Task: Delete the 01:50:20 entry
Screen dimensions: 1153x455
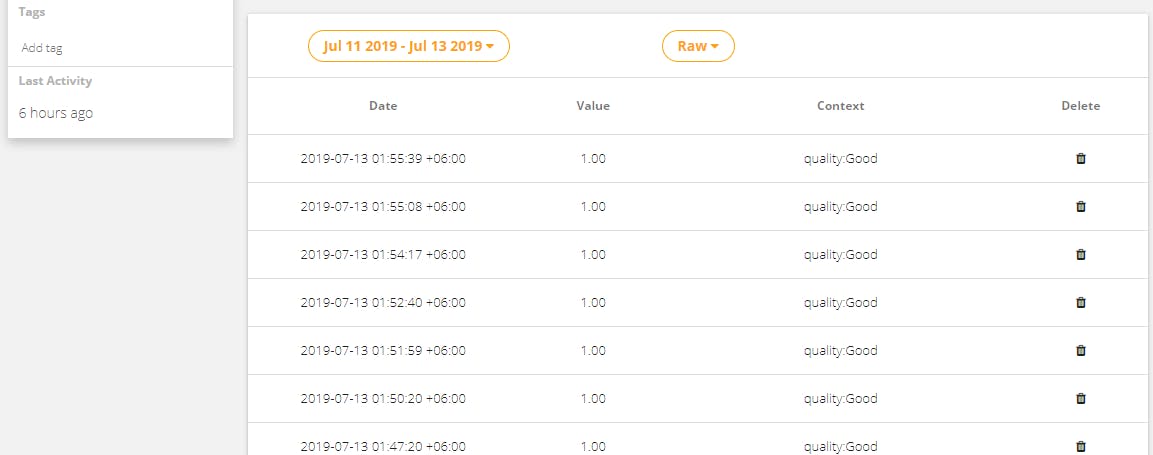Action: pos(1080,398)
